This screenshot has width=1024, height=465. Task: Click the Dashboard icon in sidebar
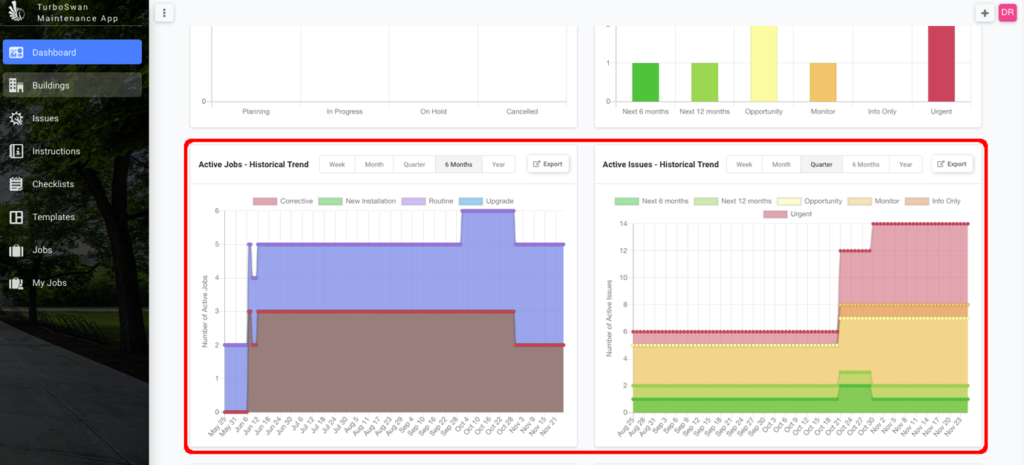[16, 52]
